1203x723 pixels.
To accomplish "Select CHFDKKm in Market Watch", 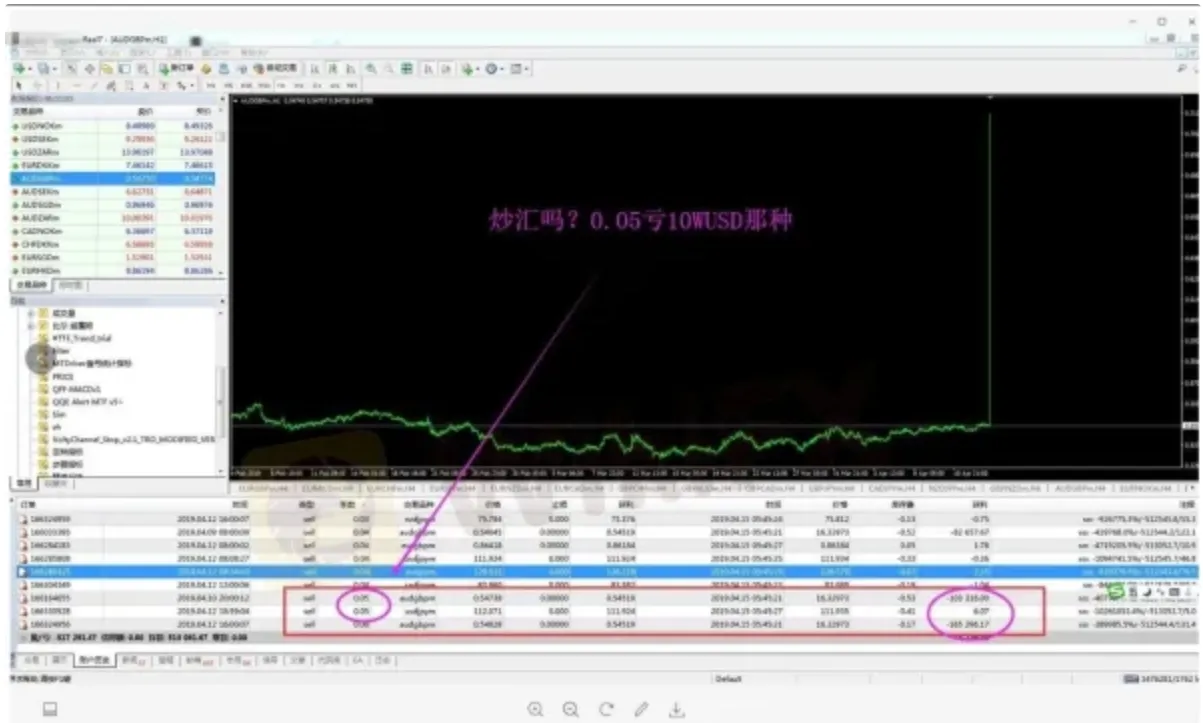I will [112, 243].
